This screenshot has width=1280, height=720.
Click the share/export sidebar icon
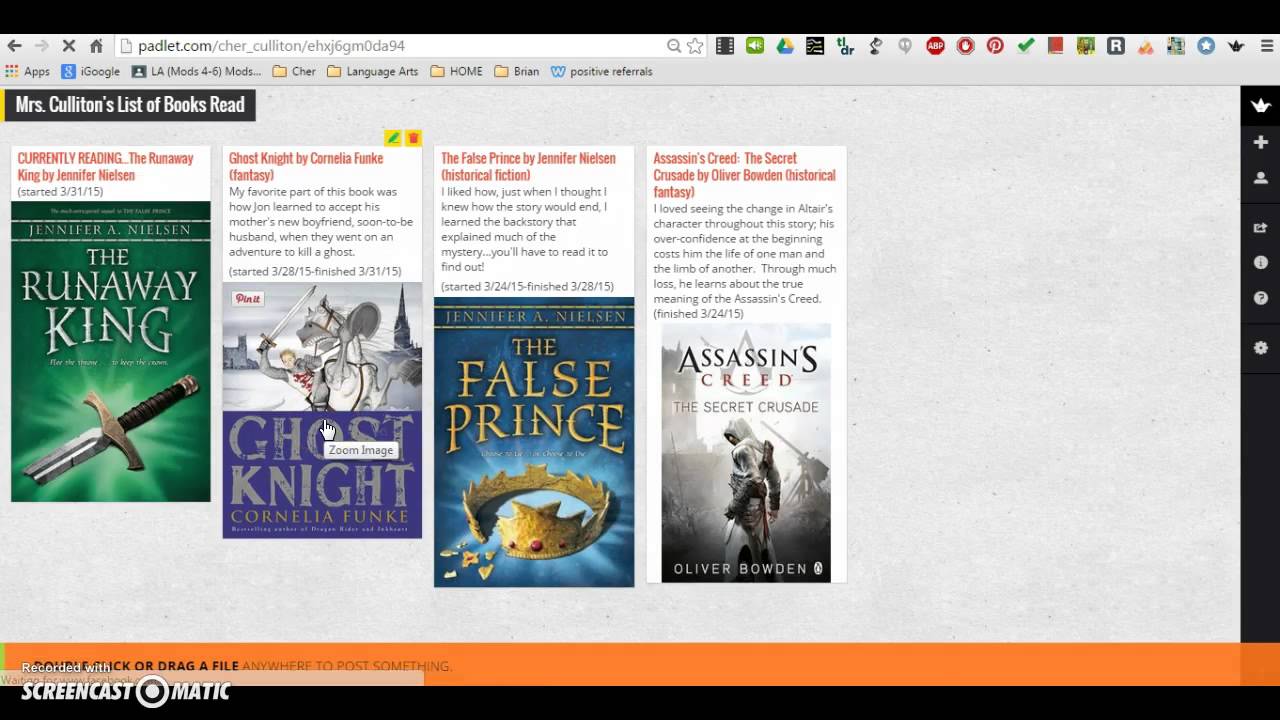[1261, 228]
